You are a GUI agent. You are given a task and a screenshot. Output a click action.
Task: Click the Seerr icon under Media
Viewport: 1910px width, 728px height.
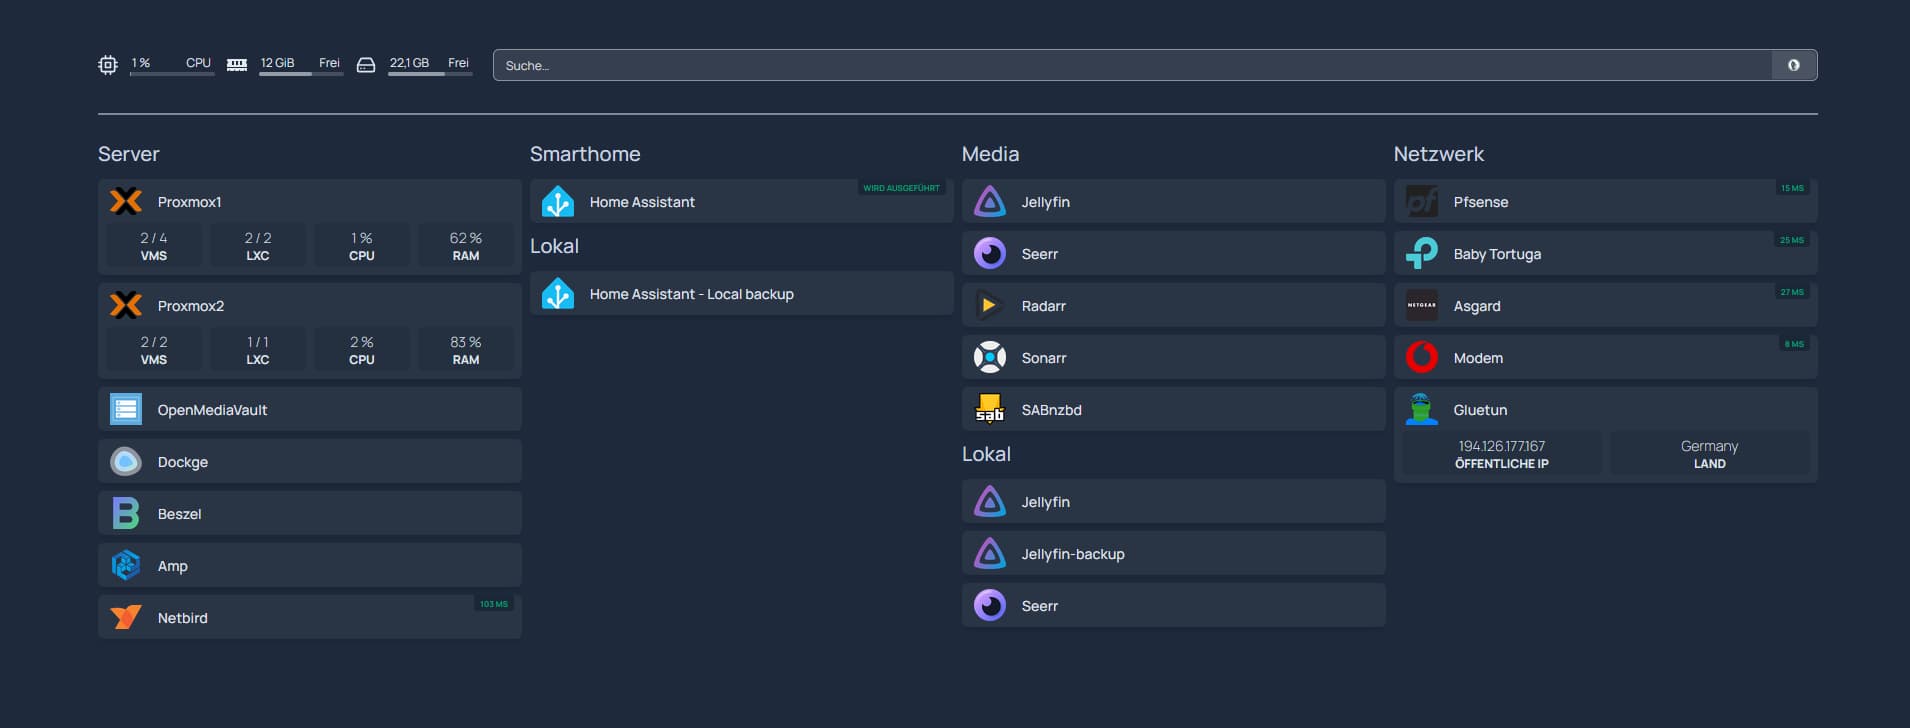pos(990,253)
